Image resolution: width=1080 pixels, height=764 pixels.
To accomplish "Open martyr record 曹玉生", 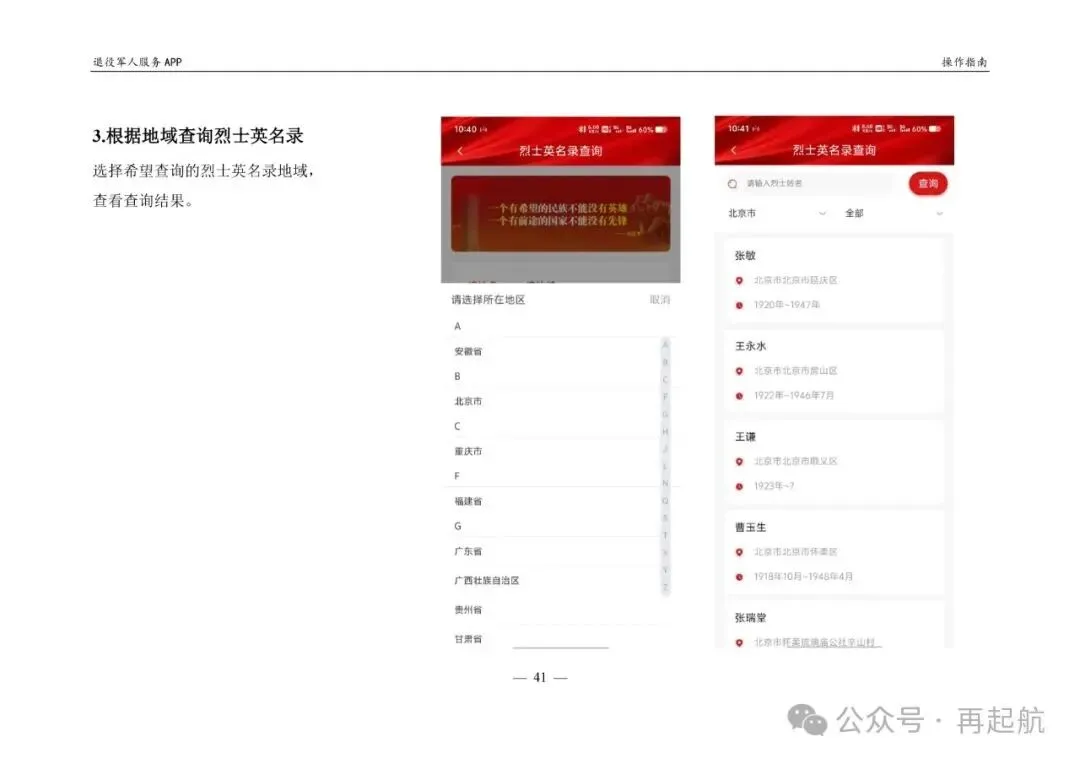I will [834, 552].
